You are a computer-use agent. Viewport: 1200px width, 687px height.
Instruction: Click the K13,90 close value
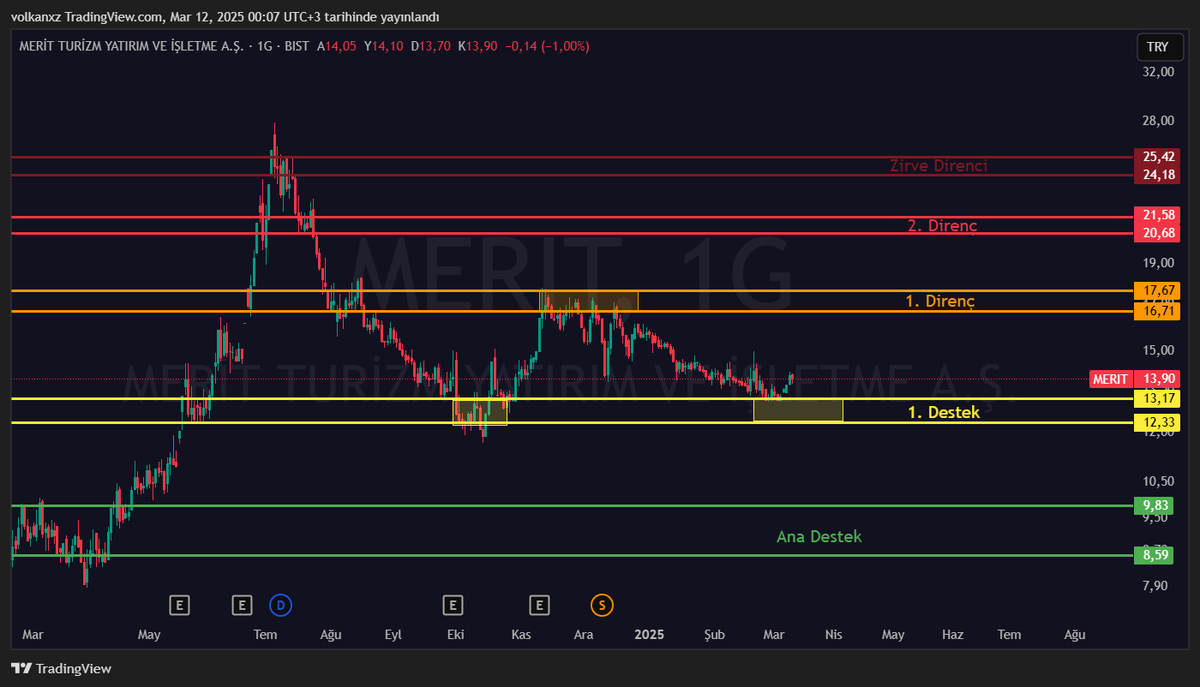pyautogui.click(x=477, y=46)
